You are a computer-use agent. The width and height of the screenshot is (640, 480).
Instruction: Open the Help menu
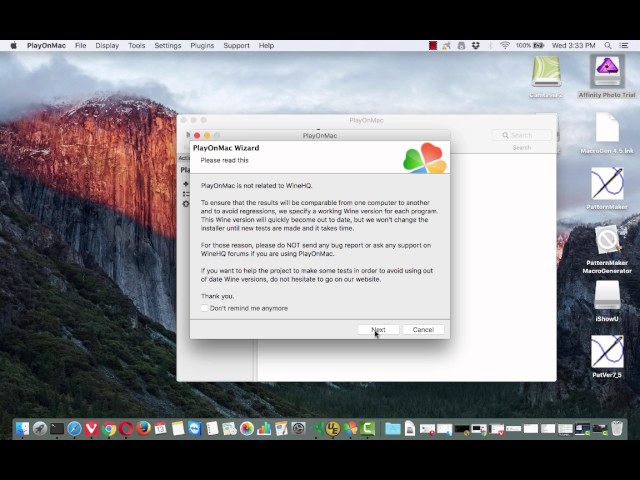(x=266, y=45)
